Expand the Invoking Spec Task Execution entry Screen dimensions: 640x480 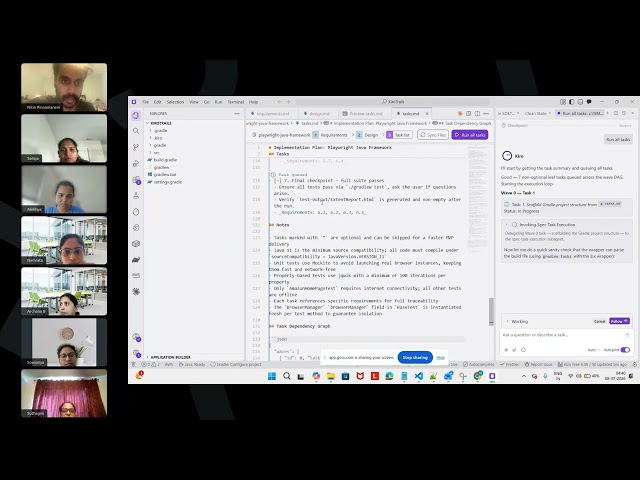pos(507,224)
